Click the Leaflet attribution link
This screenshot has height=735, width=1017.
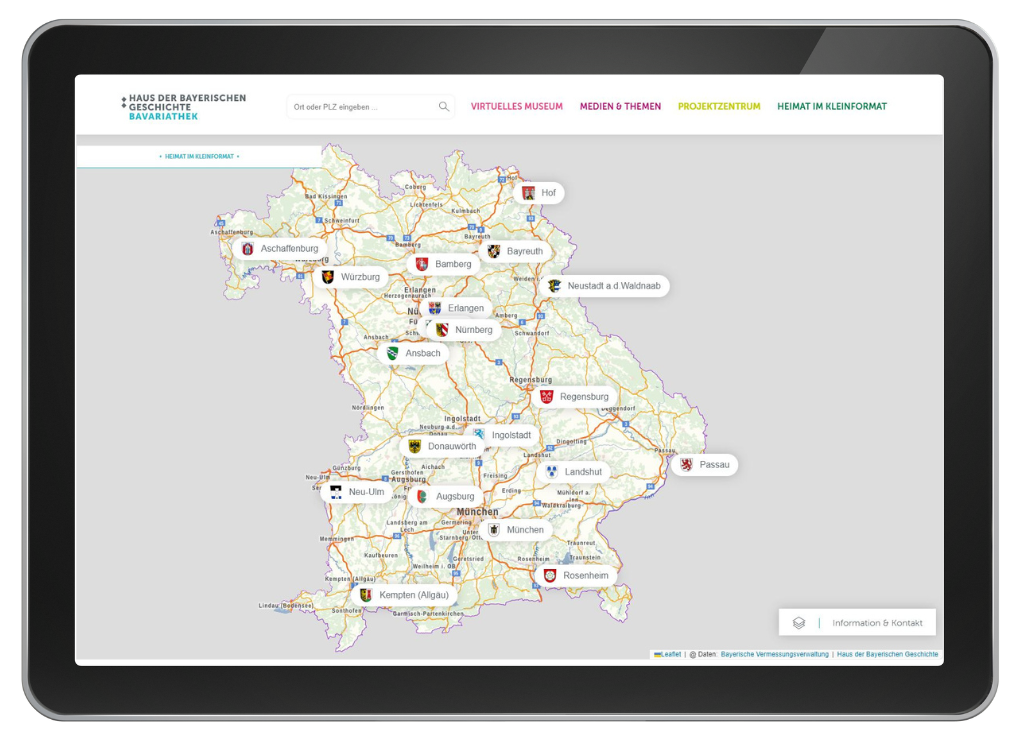670,654
